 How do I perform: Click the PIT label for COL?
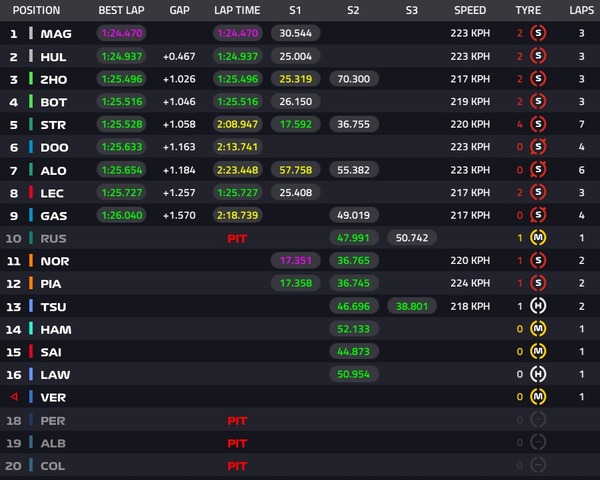pyautogui.click(x=237, y=466)
